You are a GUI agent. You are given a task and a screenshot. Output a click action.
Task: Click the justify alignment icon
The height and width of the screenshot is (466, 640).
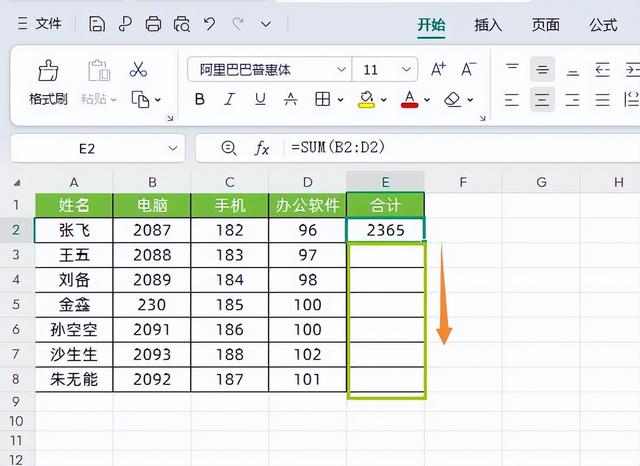point(602,100)
